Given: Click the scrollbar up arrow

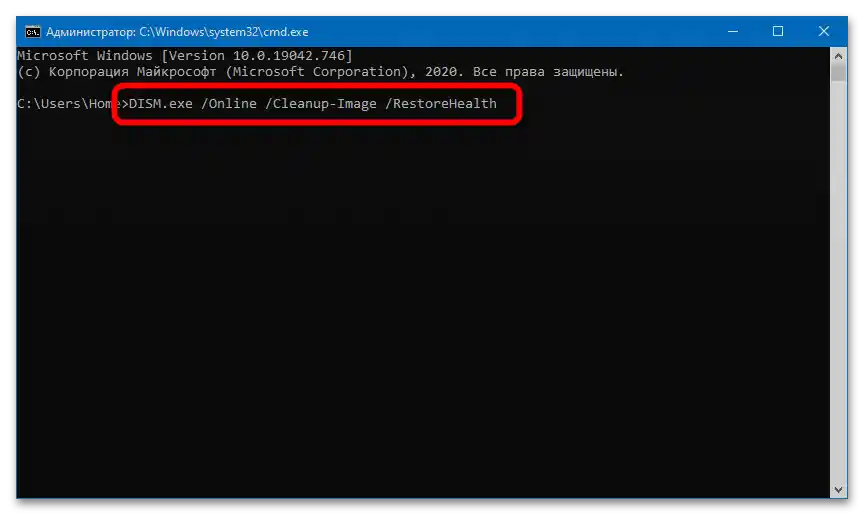Looking at the screenshot, I should coord(838,56).
